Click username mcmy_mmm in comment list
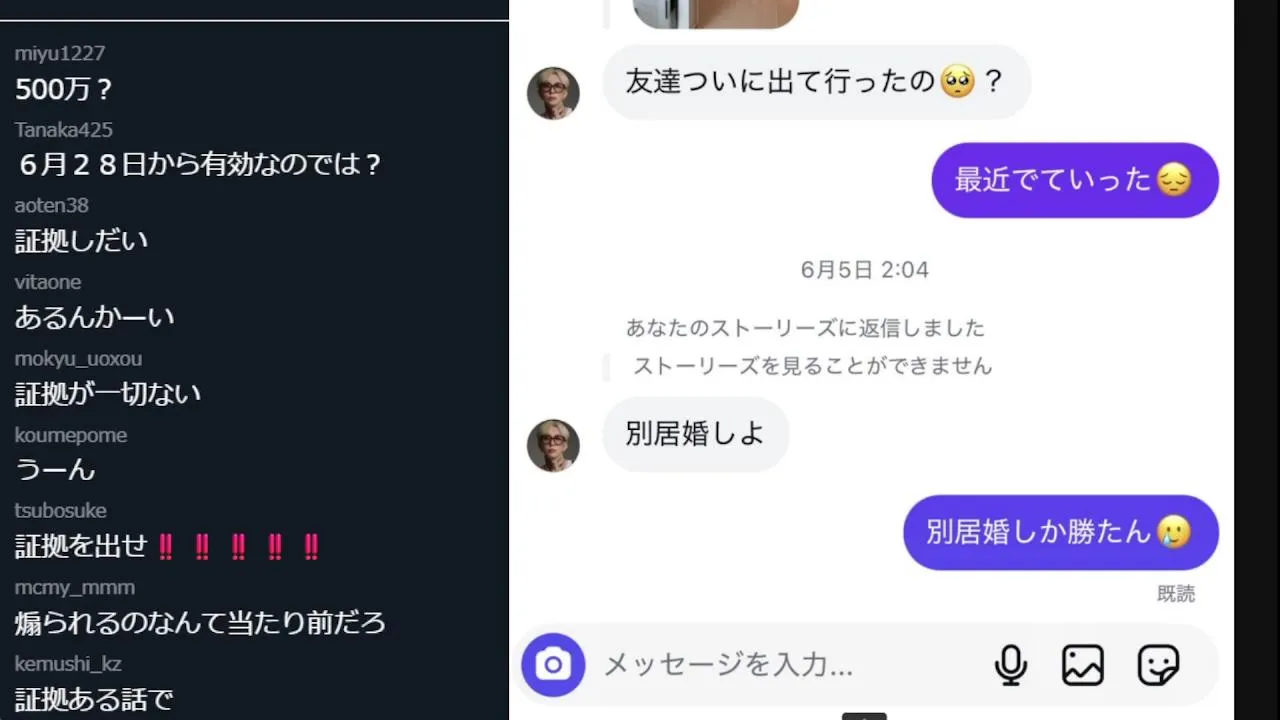Image resolution: width=1280 pixels, height=720 pixels. (74, 587)
